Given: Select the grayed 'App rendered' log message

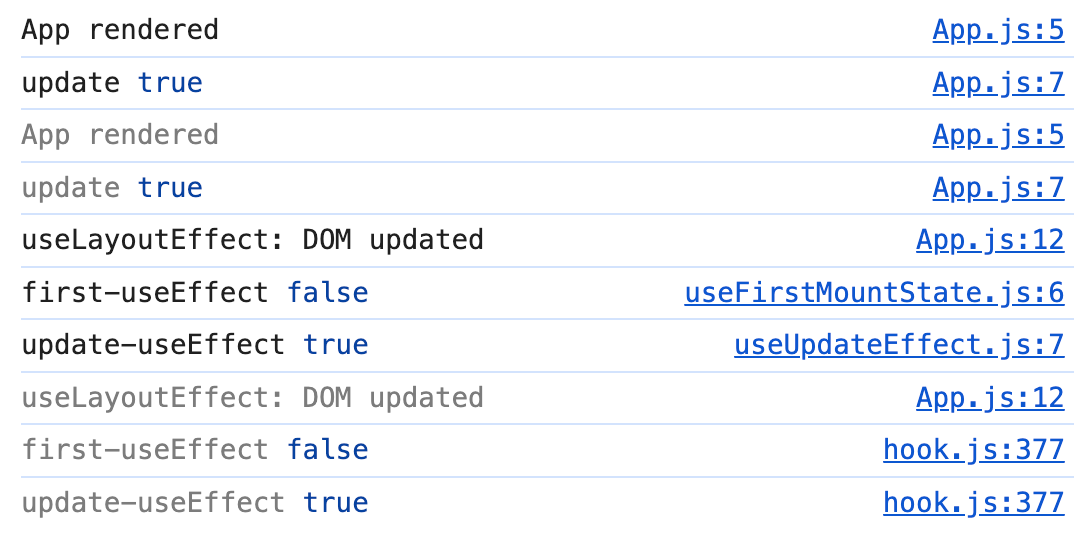Looking at the screenshot, I should 120,135.
